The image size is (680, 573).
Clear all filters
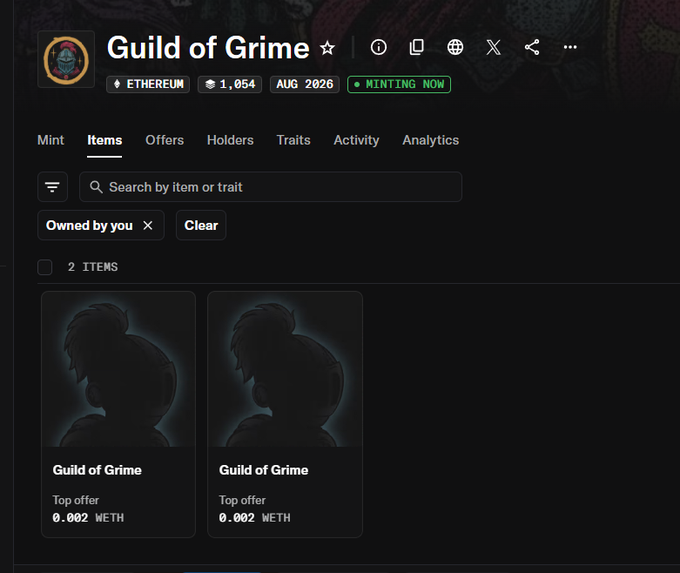[x=201, y=226]
